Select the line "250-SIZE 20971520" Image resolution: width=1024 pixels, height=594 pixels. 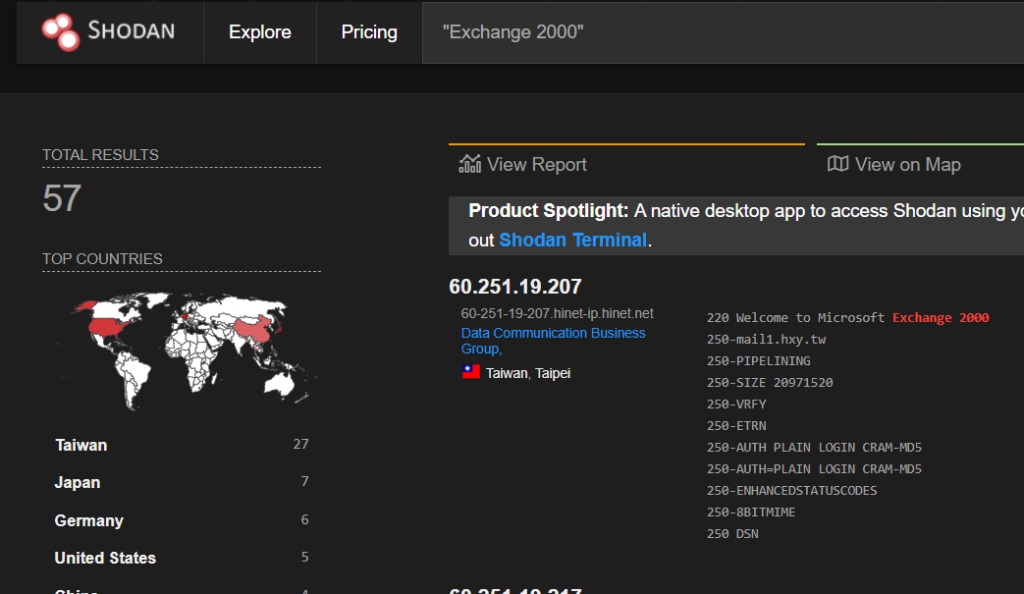pos(770,383)
